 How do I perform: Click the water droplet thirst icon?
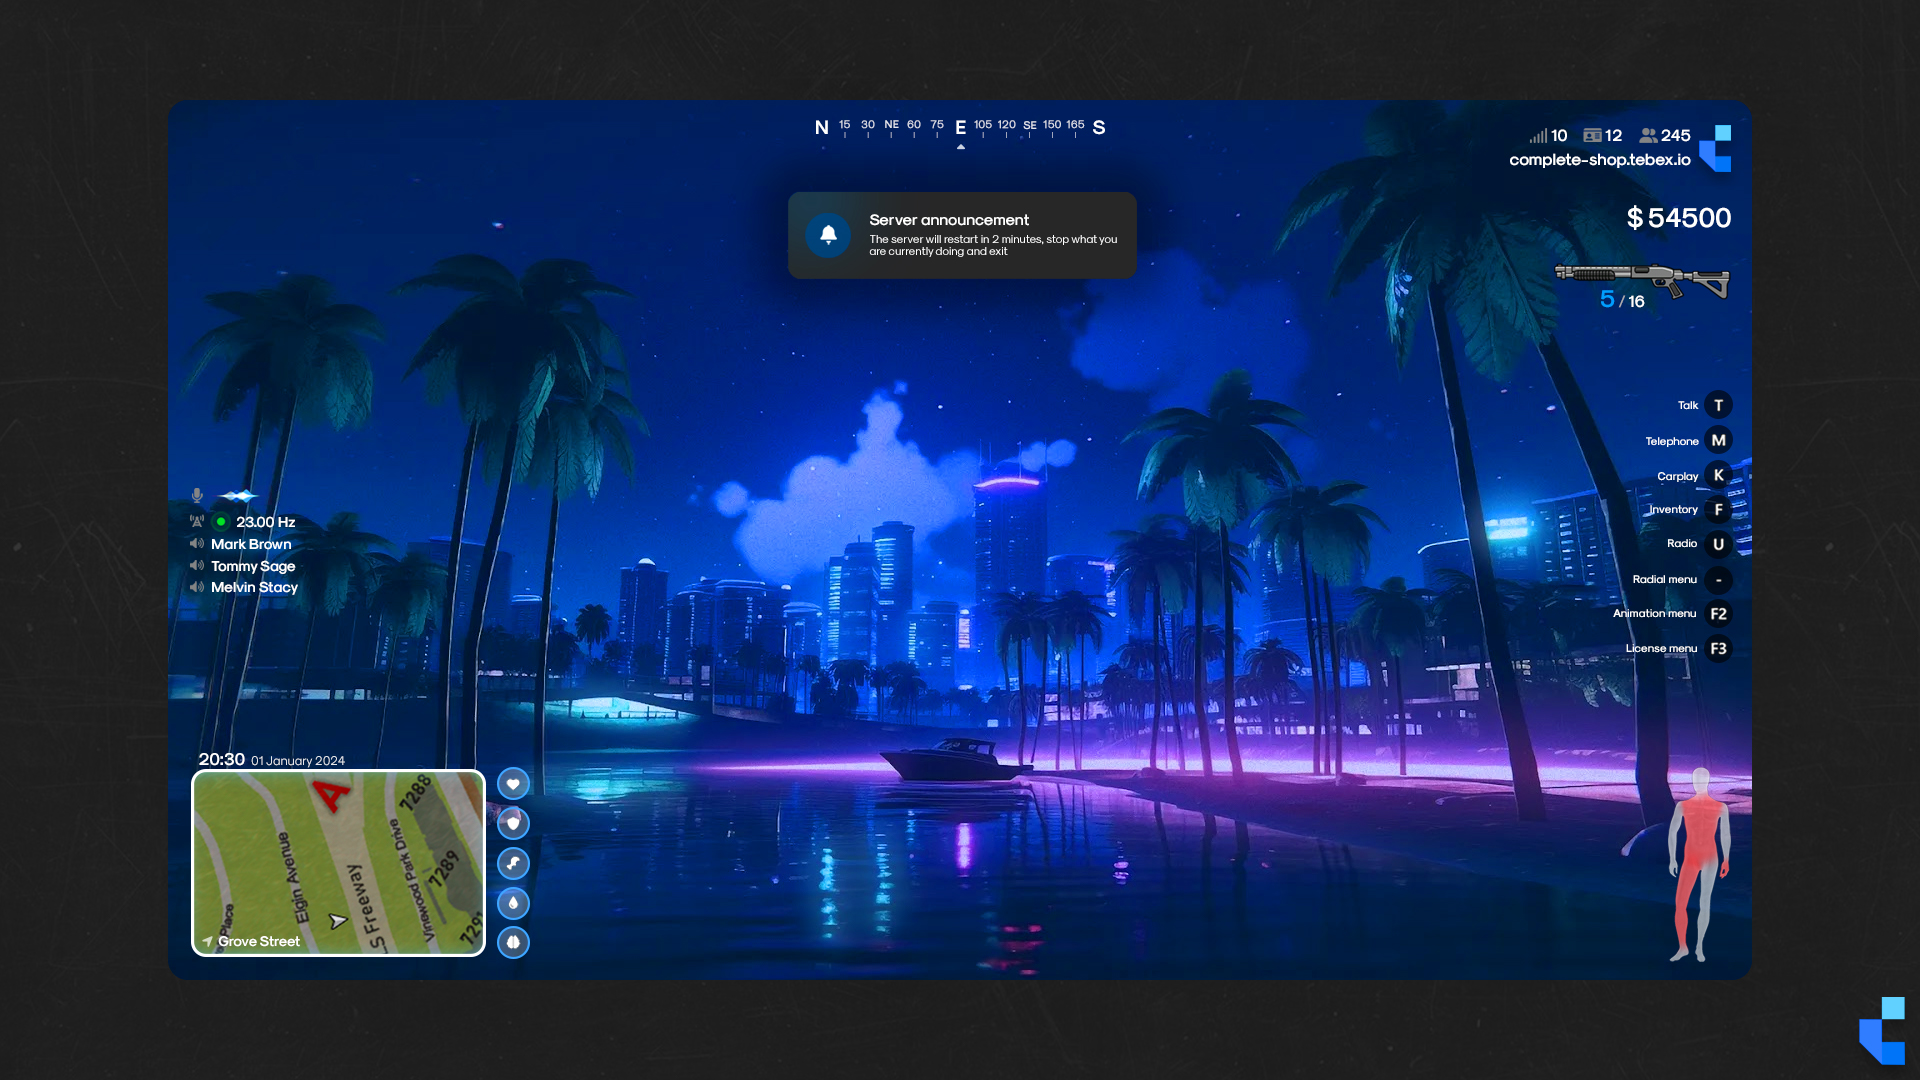coord(513,902)
